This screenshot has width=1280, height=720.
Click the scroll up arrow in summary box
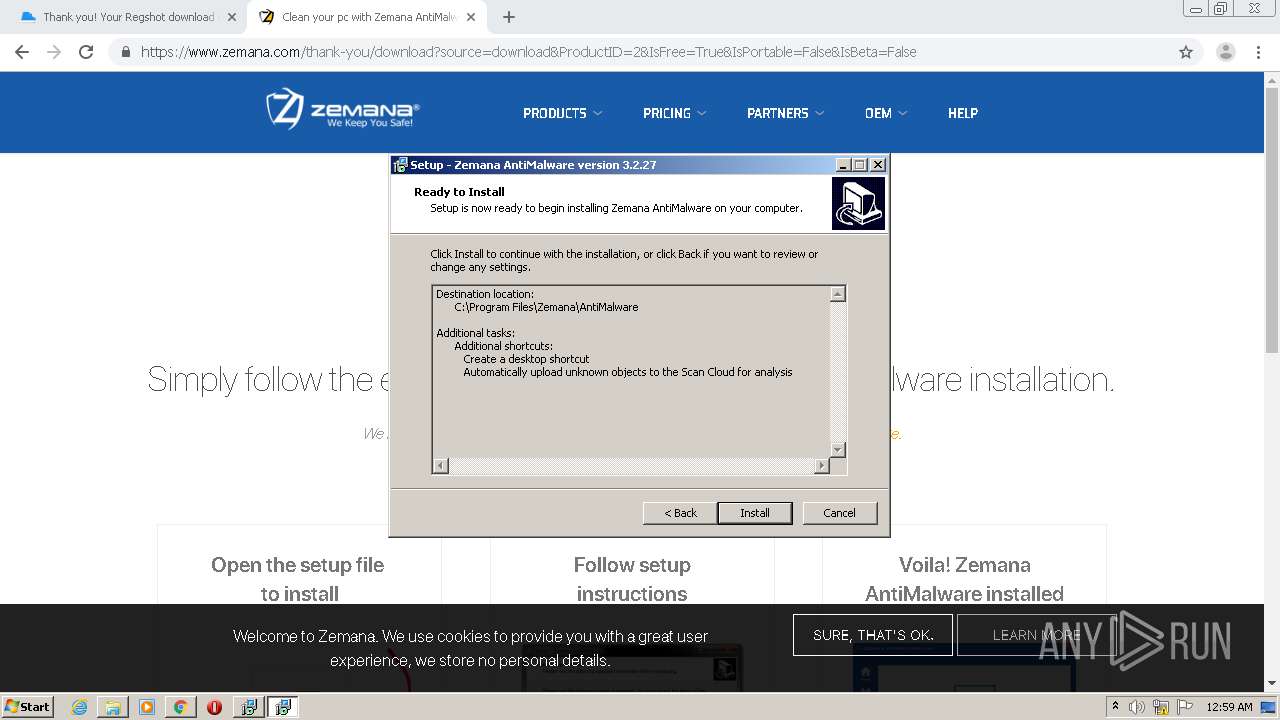click(x=838, y=293)
